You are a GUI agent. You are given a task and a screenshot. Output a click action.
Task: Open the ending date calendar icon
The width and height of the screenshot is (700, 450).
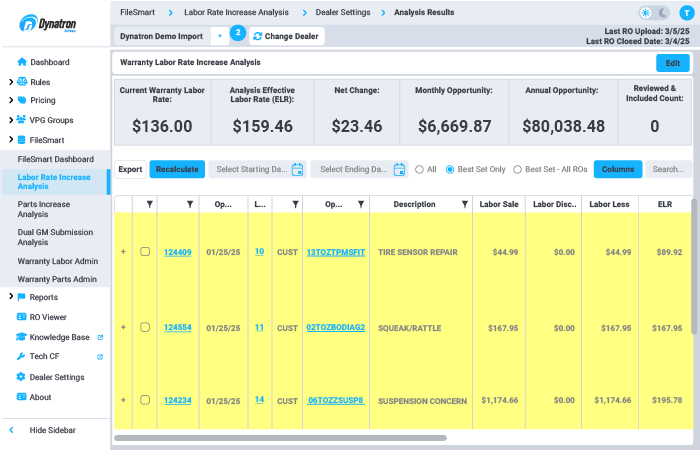400,169
